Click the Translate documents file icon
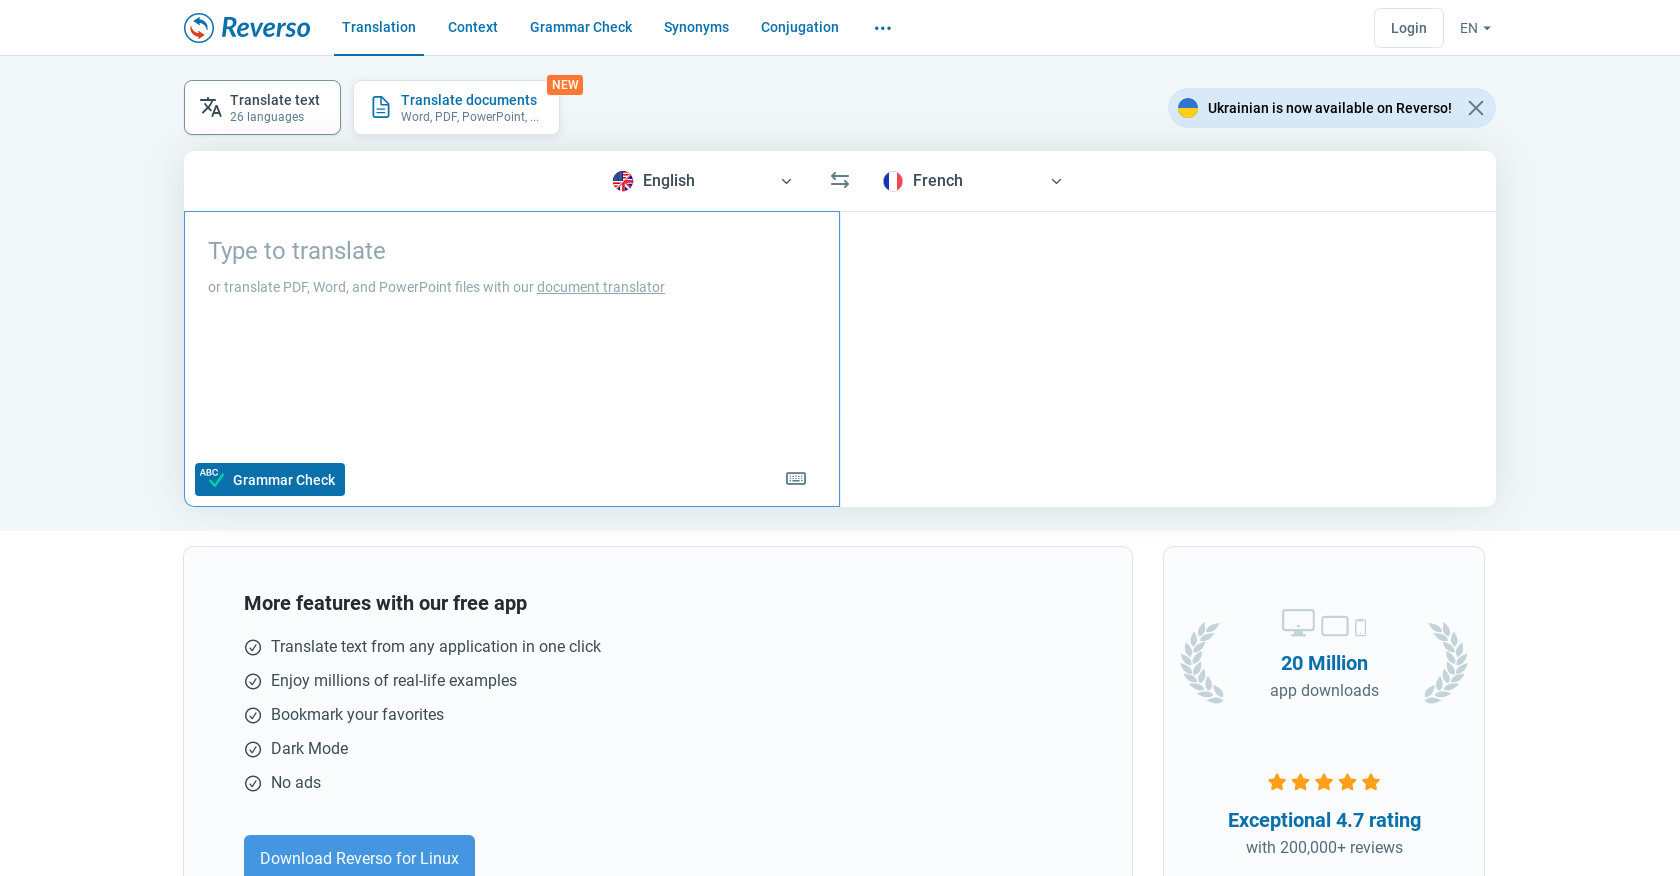 (x=381, y=107)
